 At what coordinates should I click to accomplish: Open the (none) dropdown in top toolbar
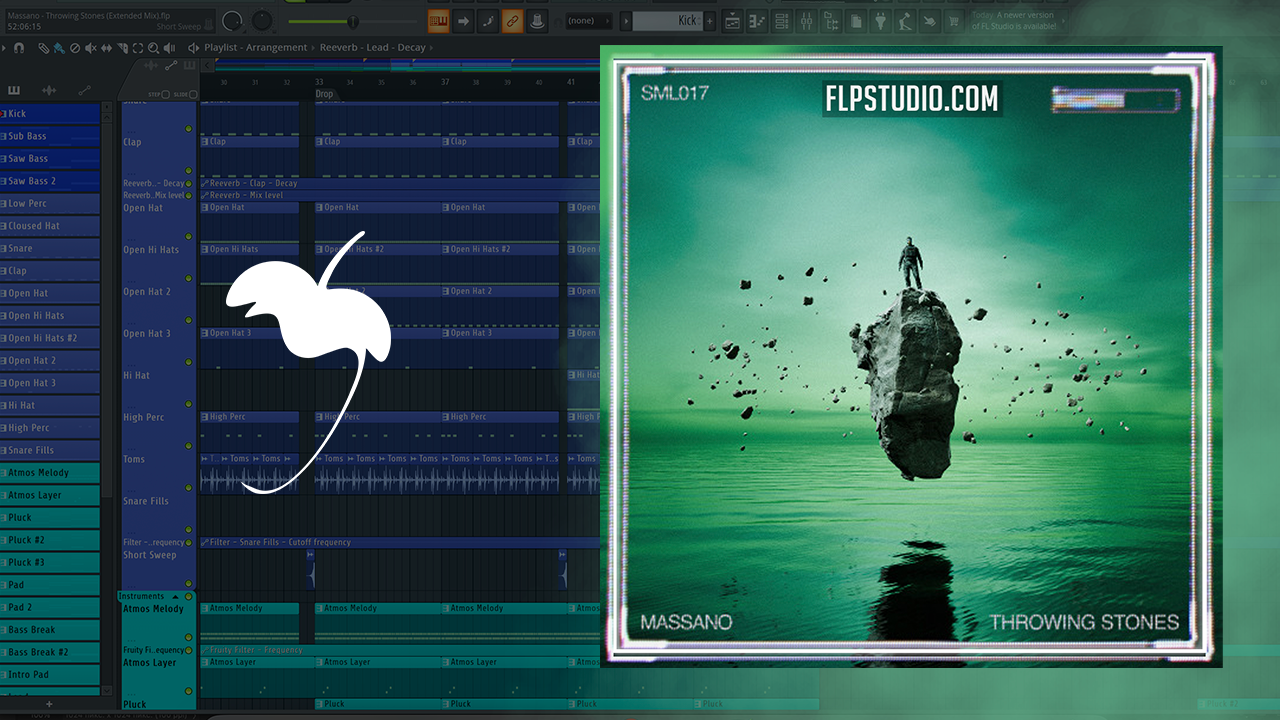(x=589, y=20)
